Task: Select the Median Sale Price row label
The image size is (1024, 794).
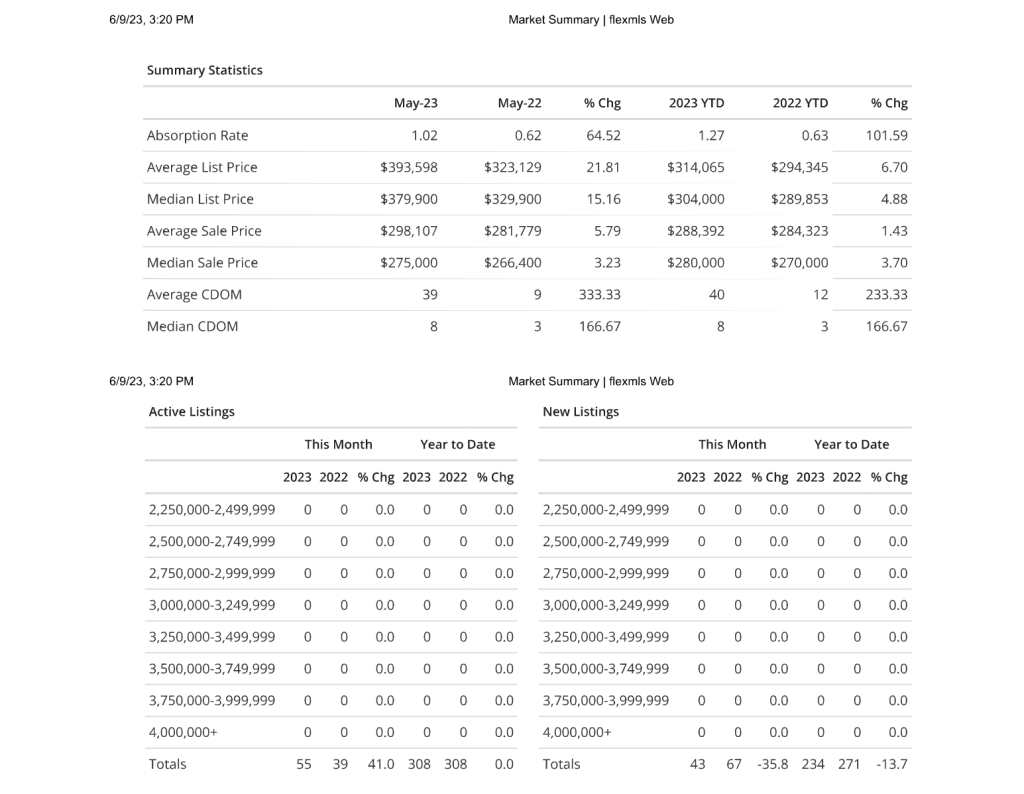Action: click(202, 263)
